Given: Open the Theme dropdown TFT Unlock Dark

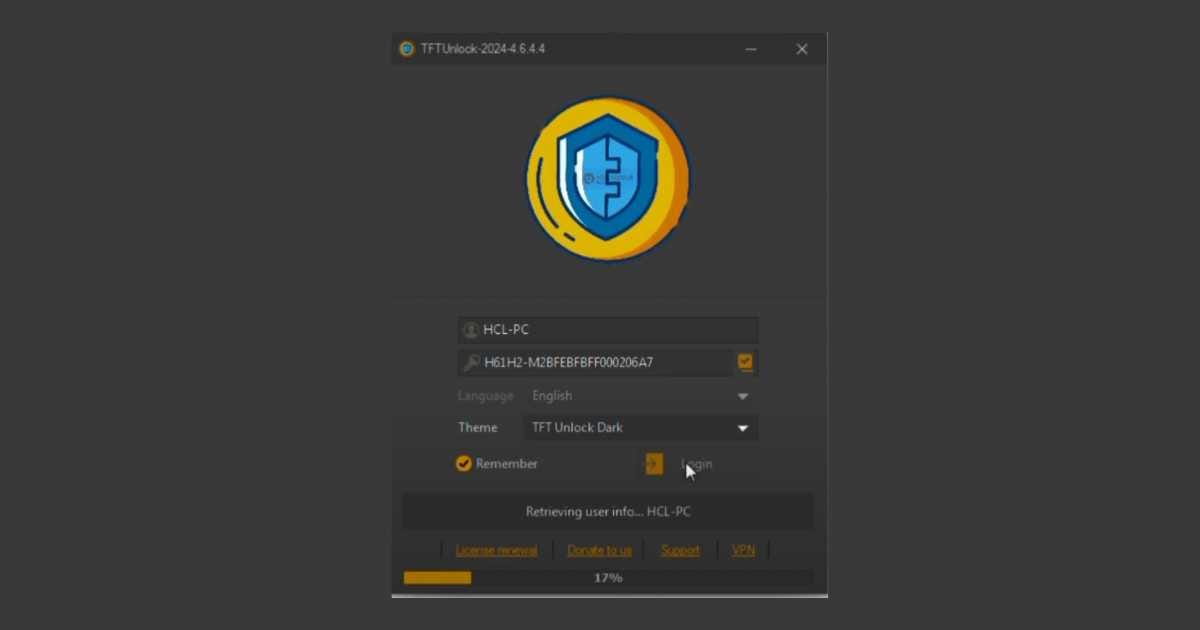Looking at the screenshot, I should coord(640,428).
